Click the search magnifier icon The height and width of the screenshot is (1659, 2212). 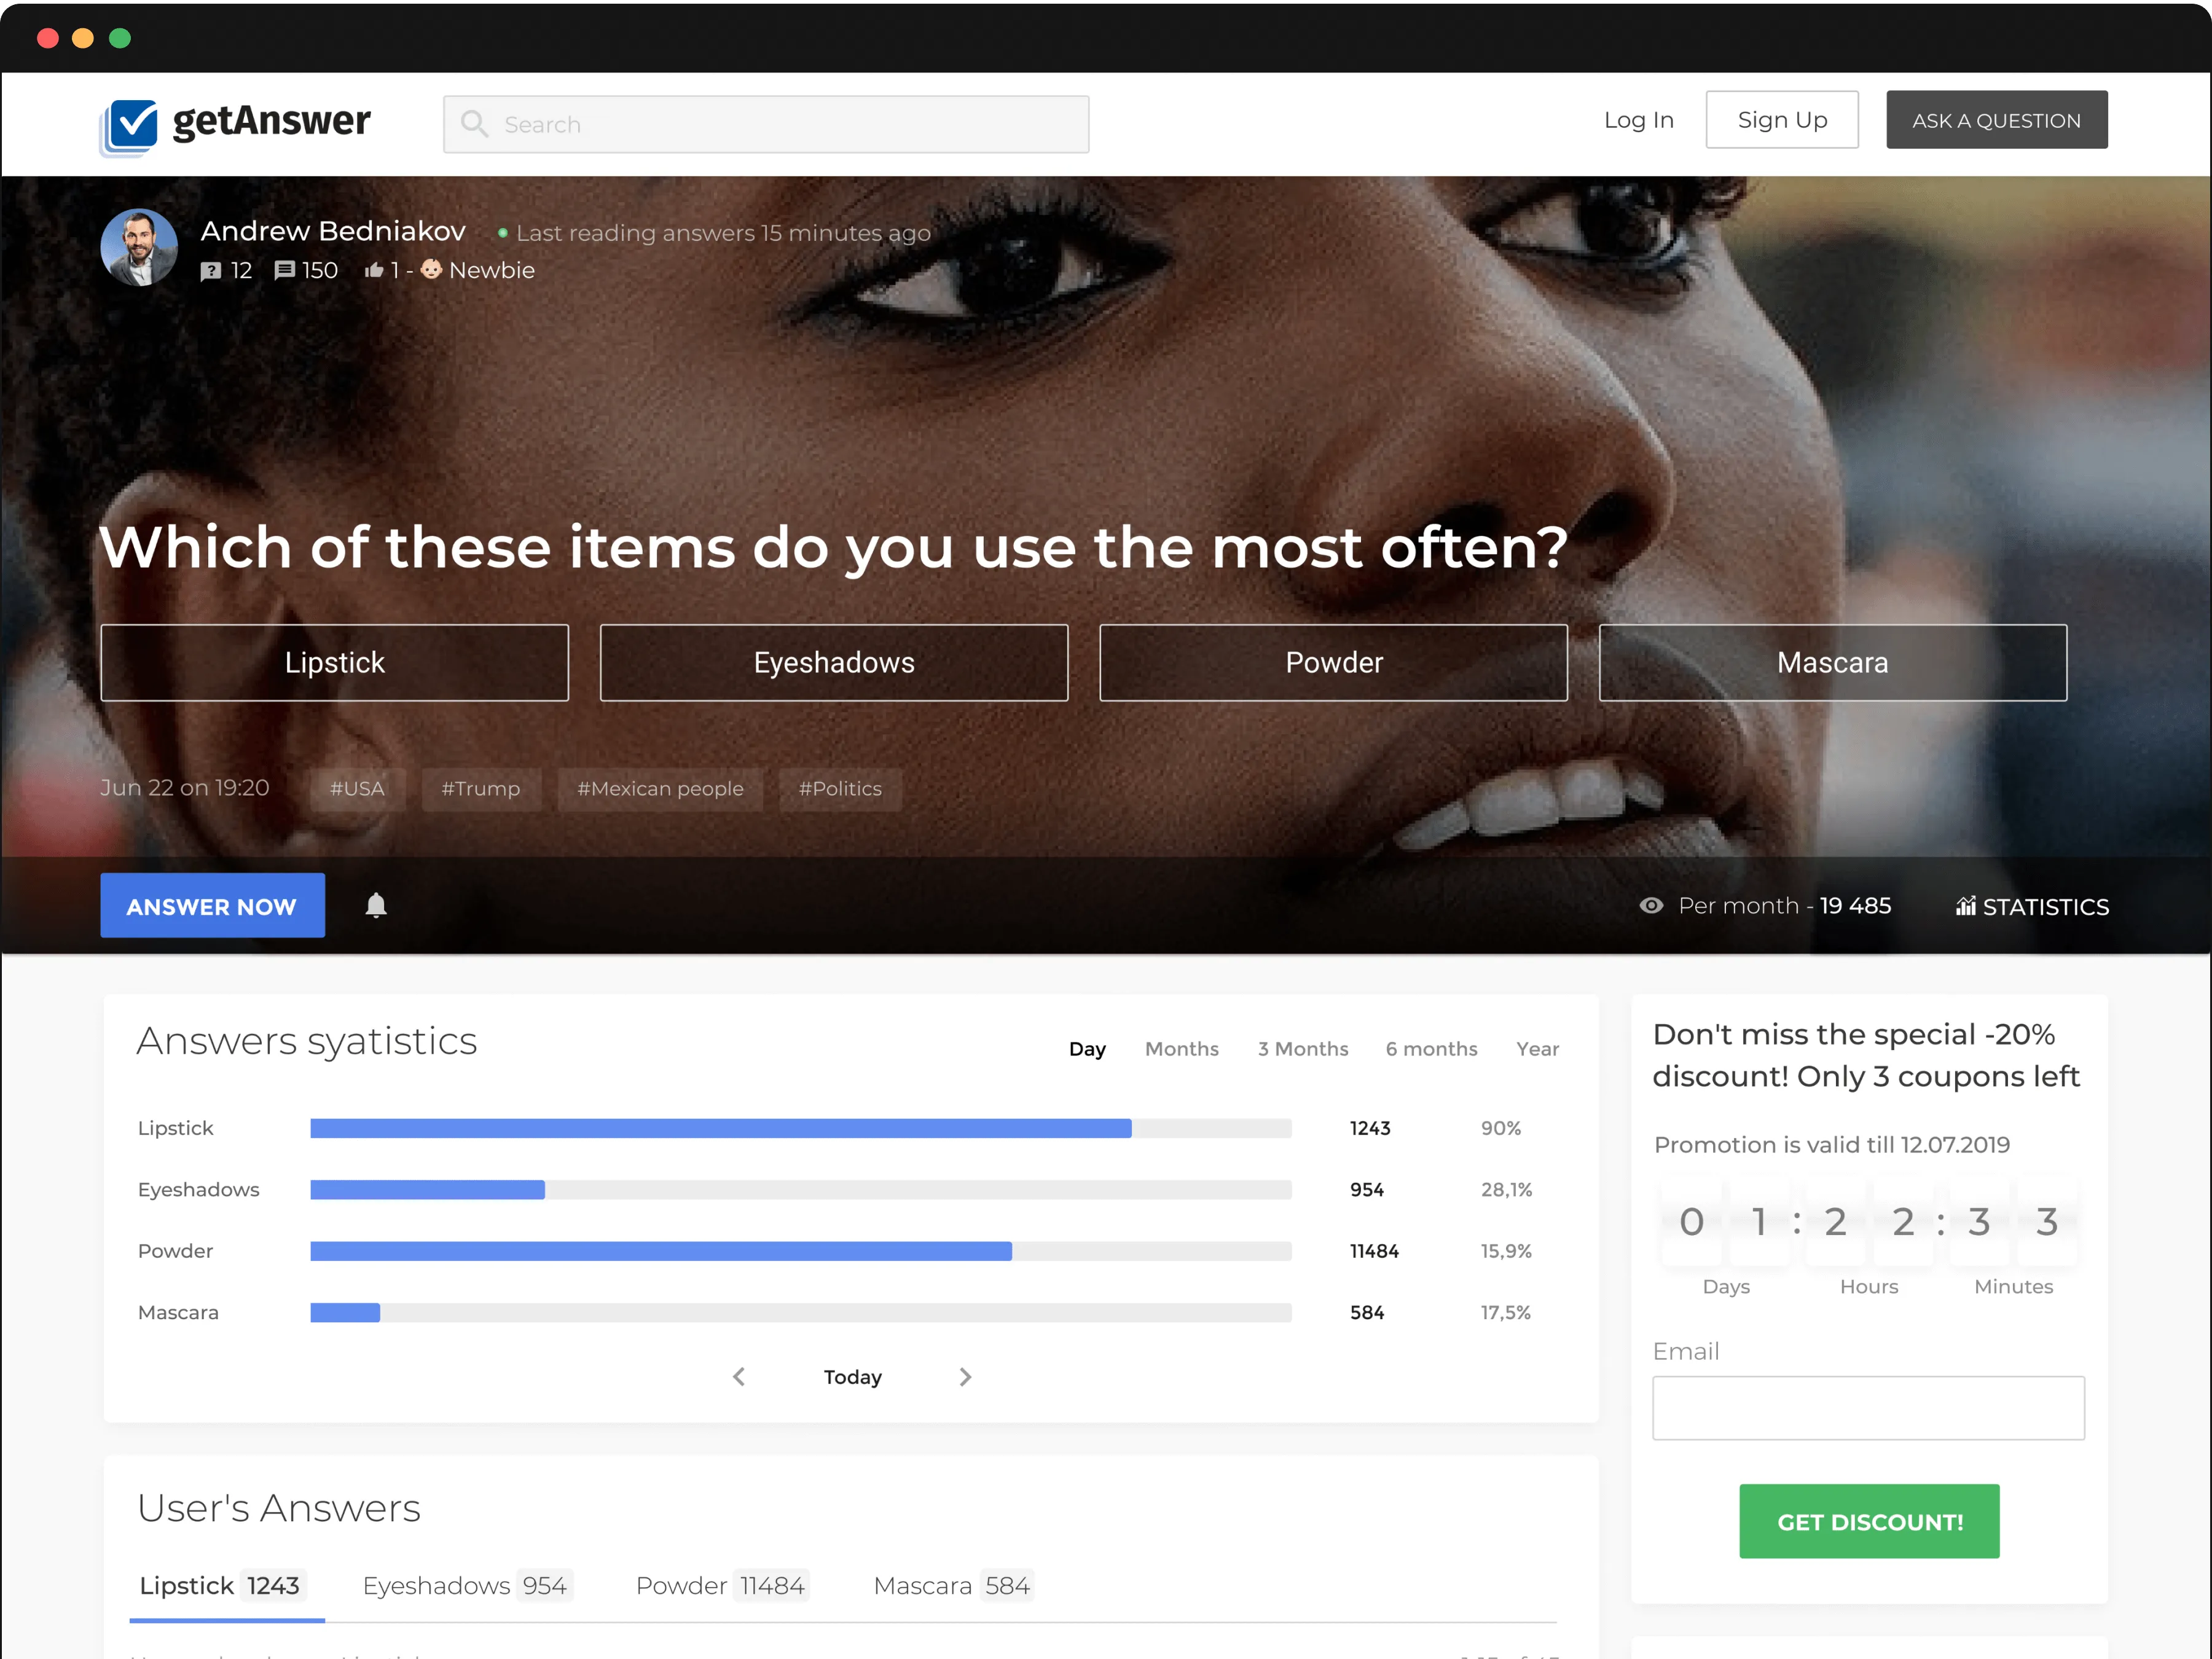pos(474,124)
